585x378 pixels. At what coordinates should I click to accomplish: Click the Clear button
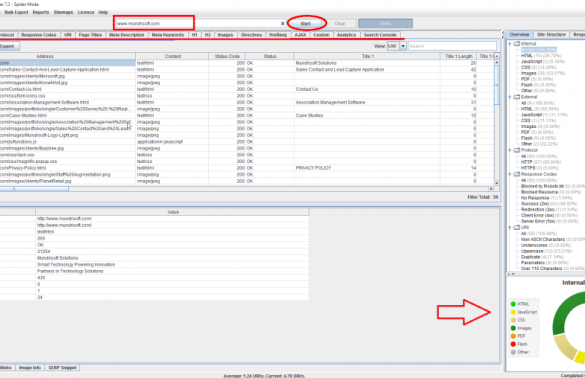click(x=340, y=24)
